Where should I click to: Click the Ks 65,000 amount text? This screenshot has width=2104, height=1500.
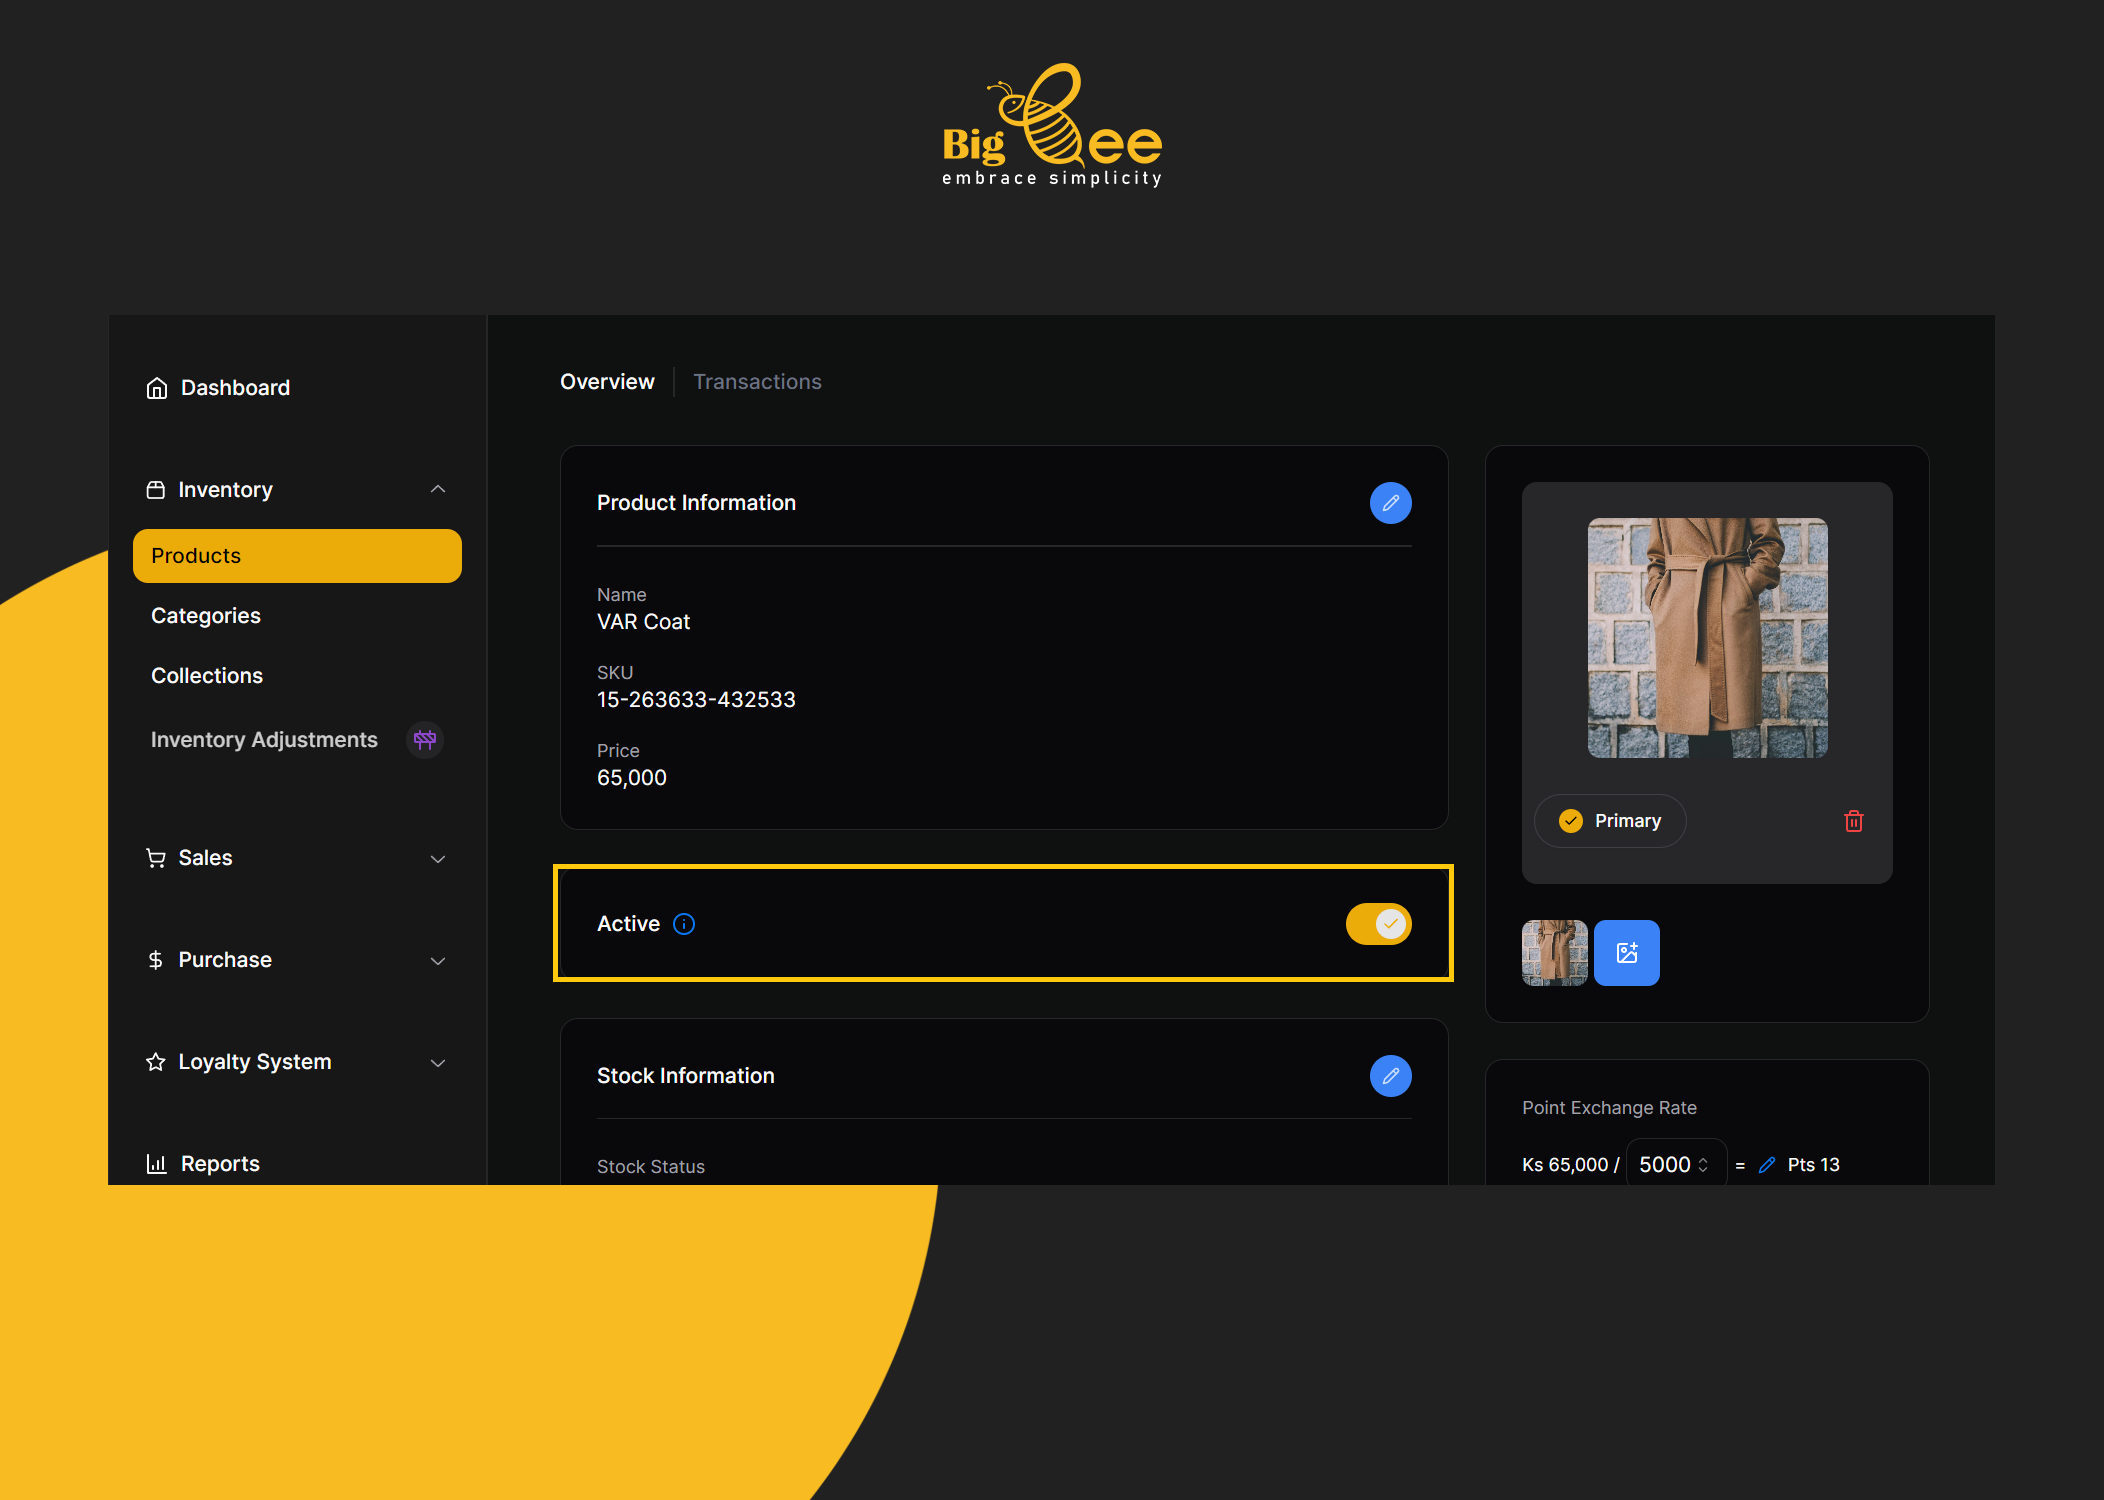pyautogui.click(x=1565, y=1165)
